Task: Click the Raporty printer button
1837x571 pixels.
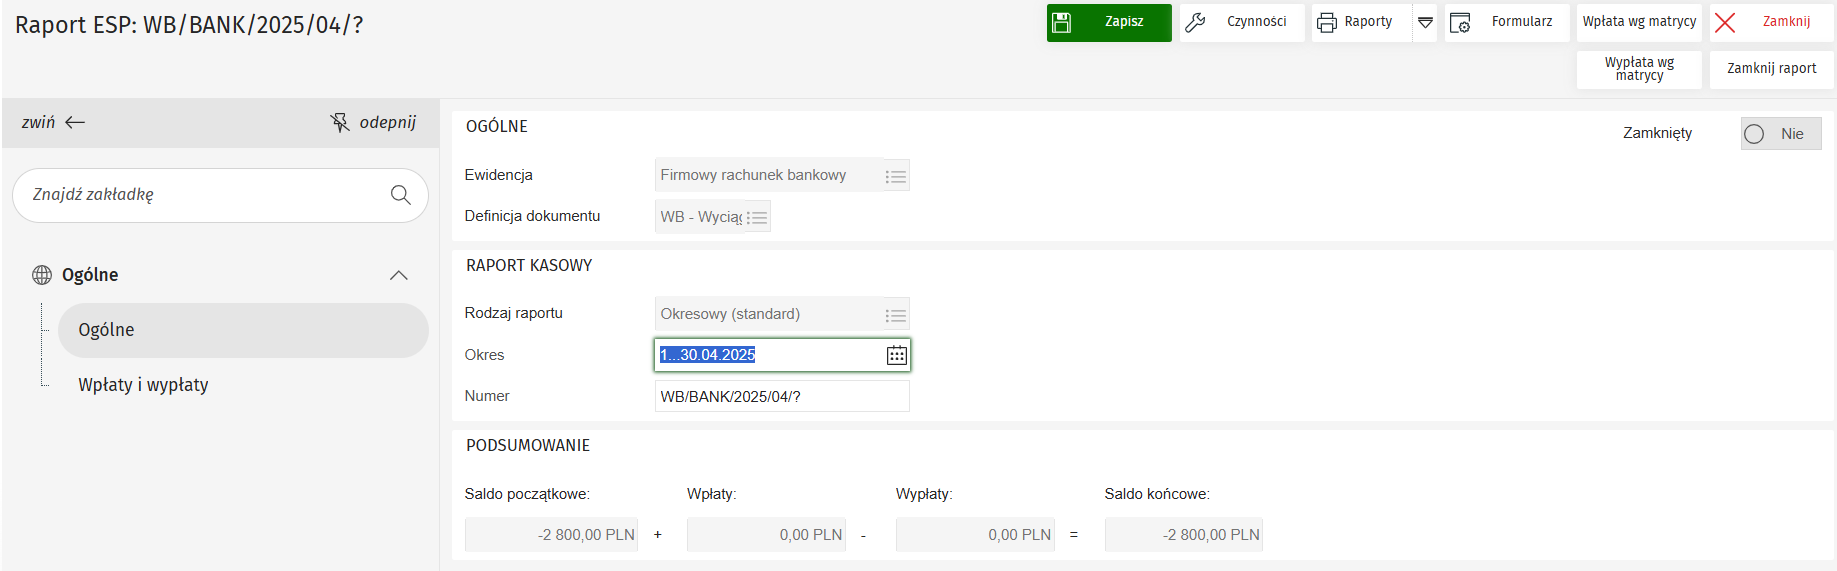Action: [x=1360, y=22]
